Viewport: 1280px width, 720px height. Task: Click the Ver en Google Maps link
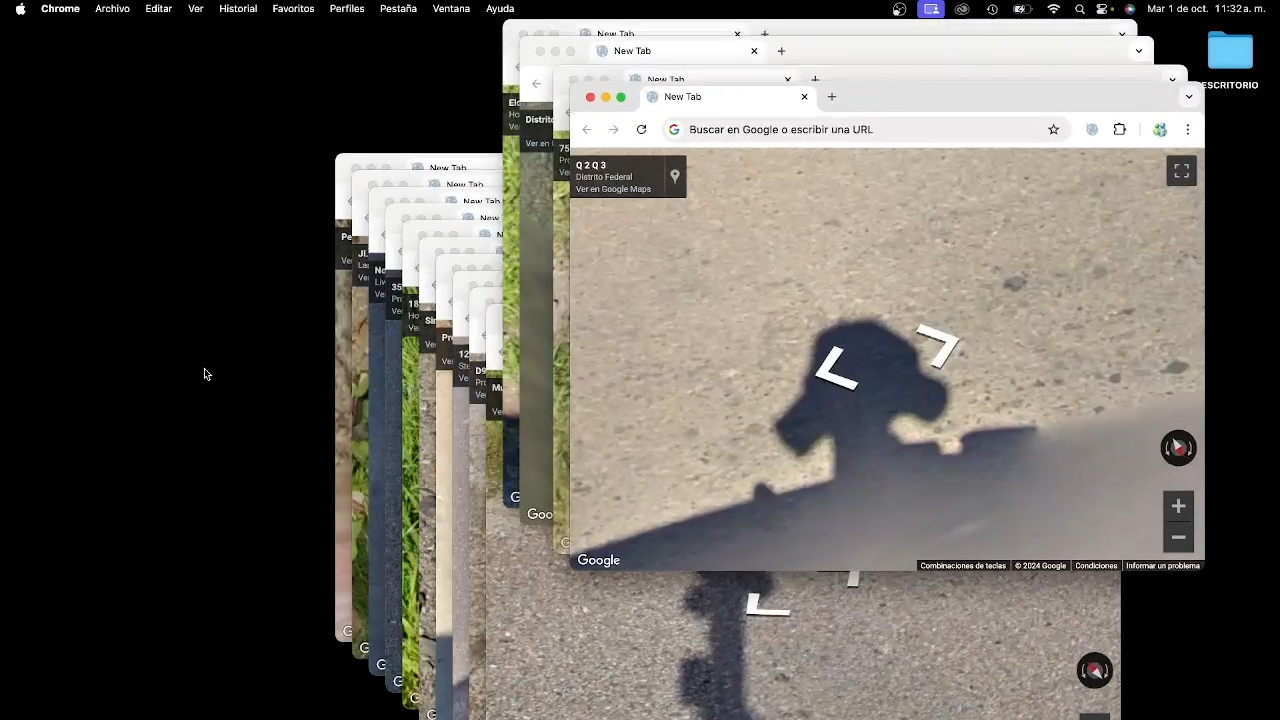613,189
